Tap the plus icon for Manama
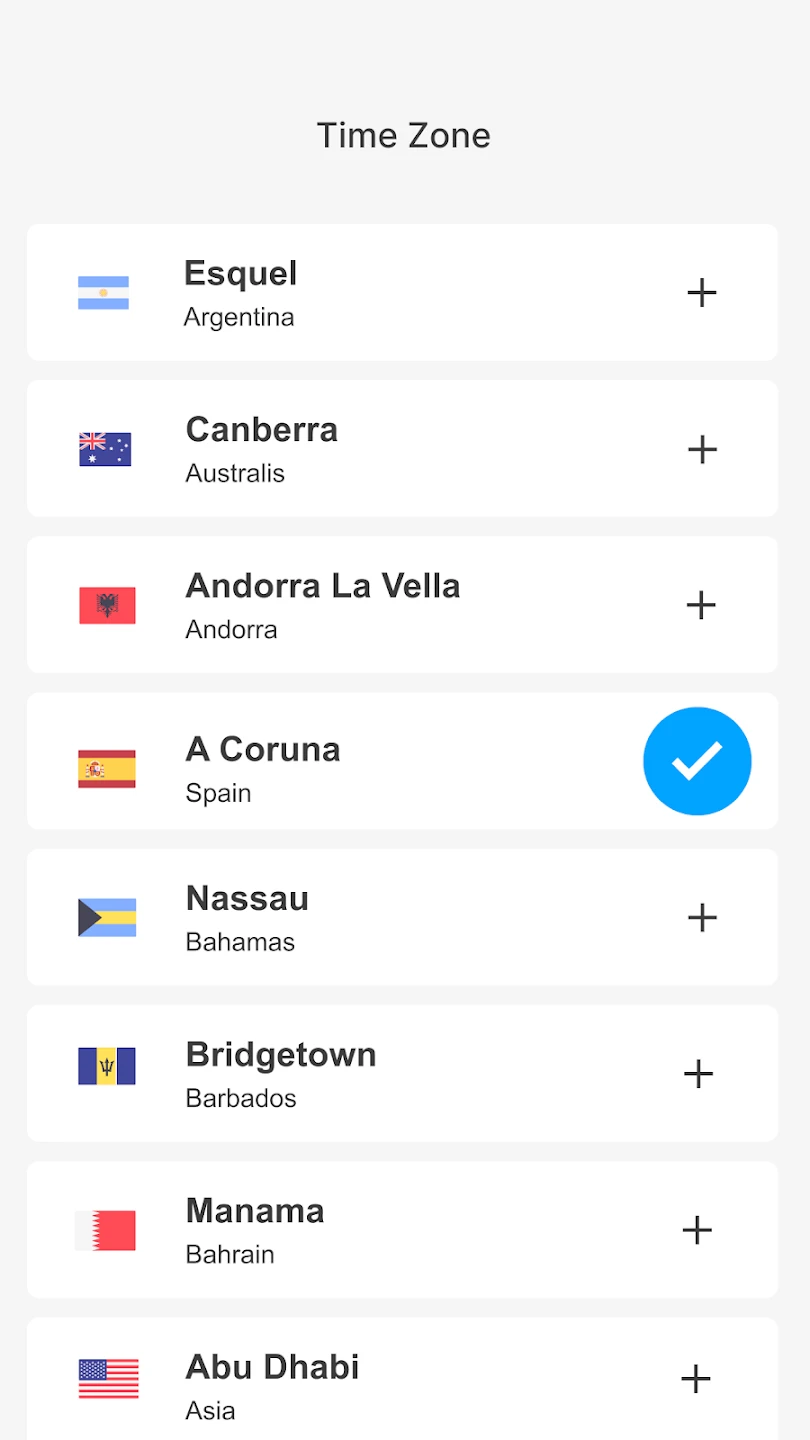 [x=697, y=1230]
